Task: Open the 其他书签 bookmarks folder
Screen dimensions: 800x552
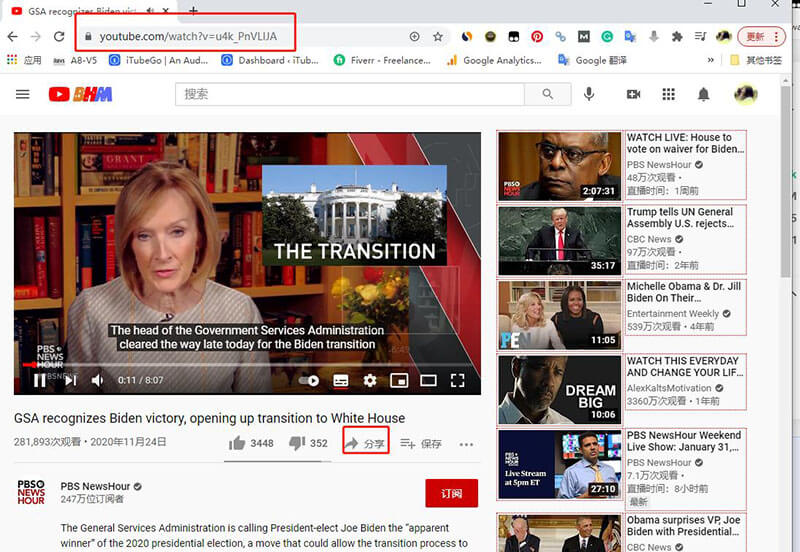Action: pyautogui.click(x=756, y=60)
